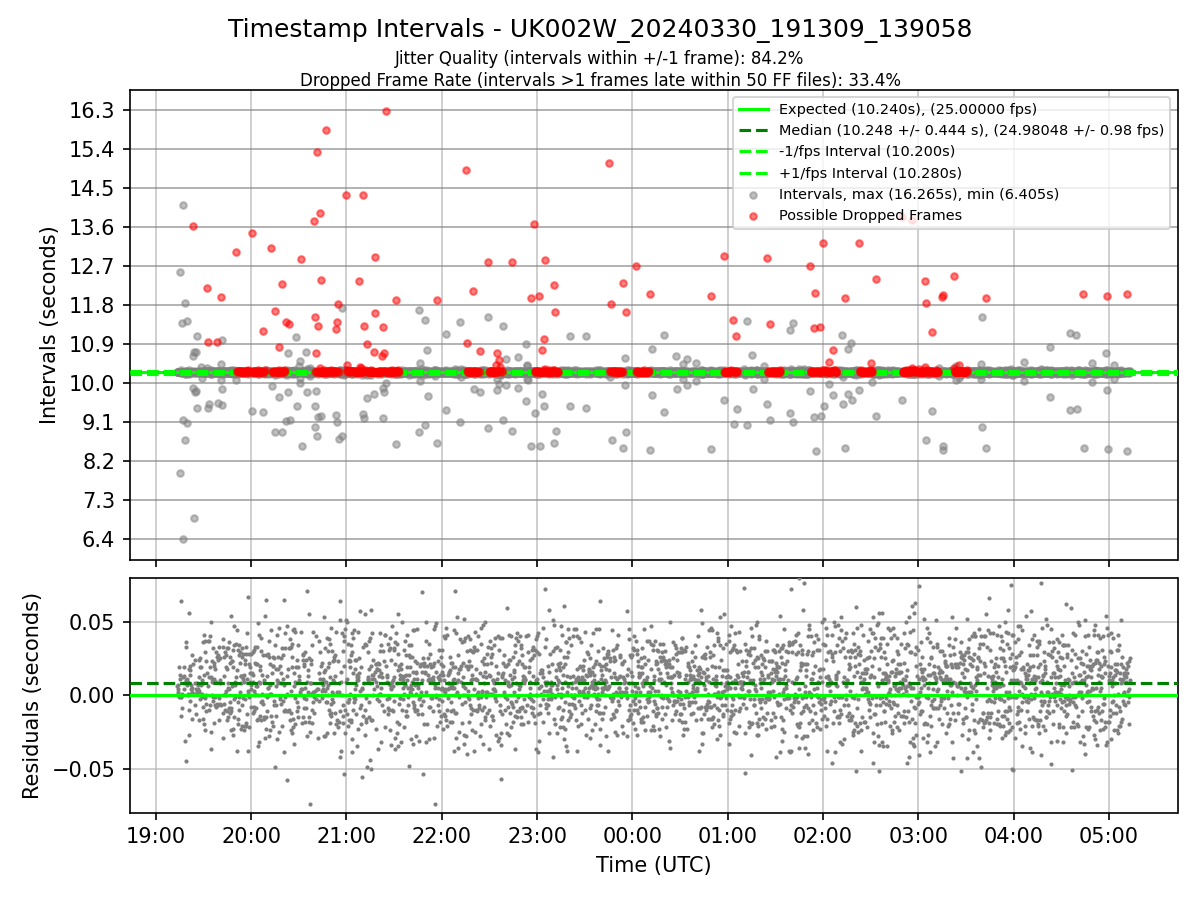The image size is (1200, 900).
Task: Click the 23:00 time tick label
Action: pos(537,834)
